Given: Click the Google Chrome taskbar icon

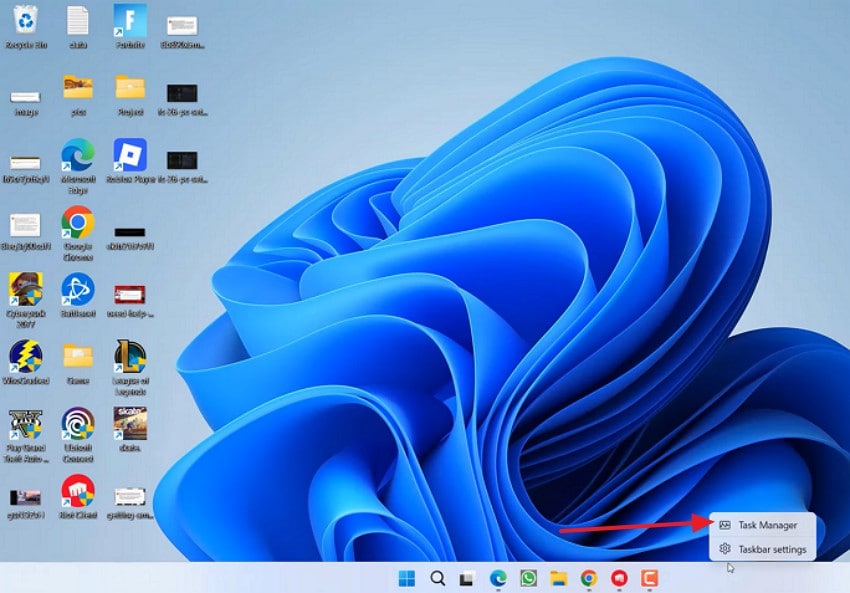Looking at the screenshot, I should coord(589,578).
